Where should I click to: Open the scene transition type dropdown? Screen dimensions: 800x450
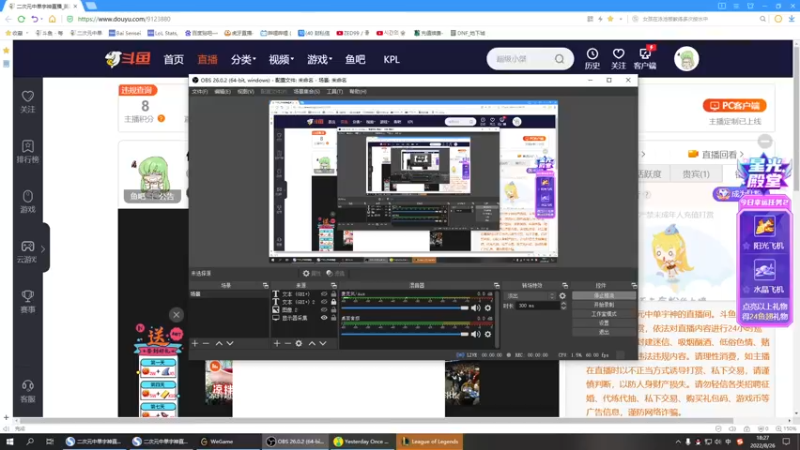point(530,296)
